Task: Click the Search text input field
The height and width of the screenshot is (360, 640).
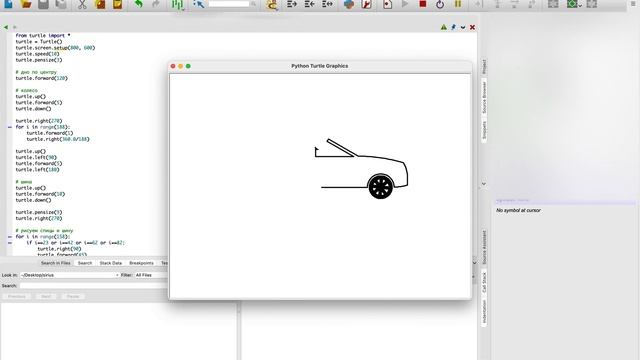Action: click(x=94, y=286)
